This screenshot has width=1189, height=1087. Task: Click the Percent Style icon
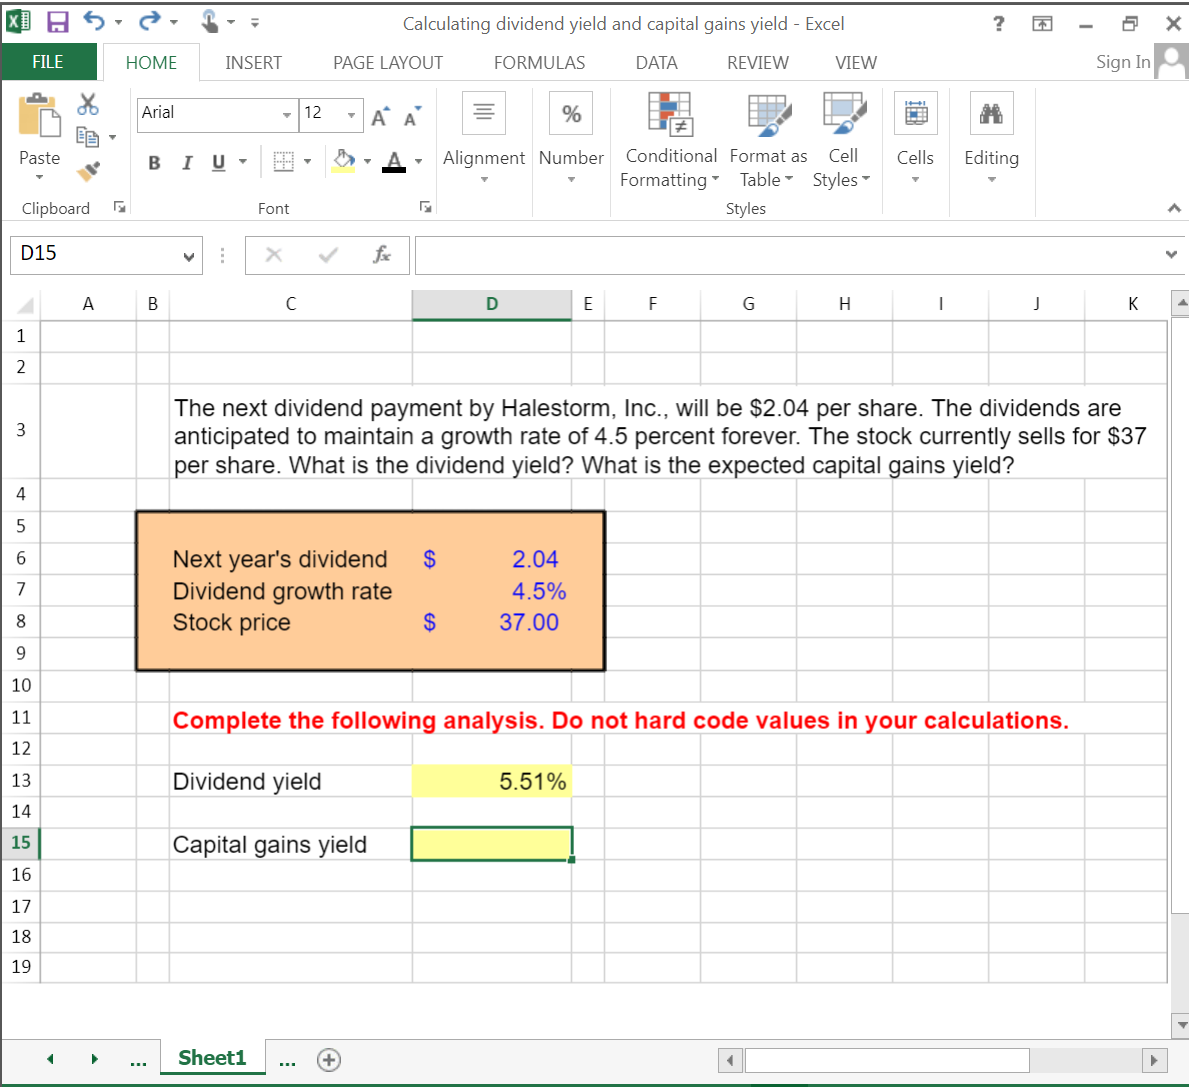(571, 113)
